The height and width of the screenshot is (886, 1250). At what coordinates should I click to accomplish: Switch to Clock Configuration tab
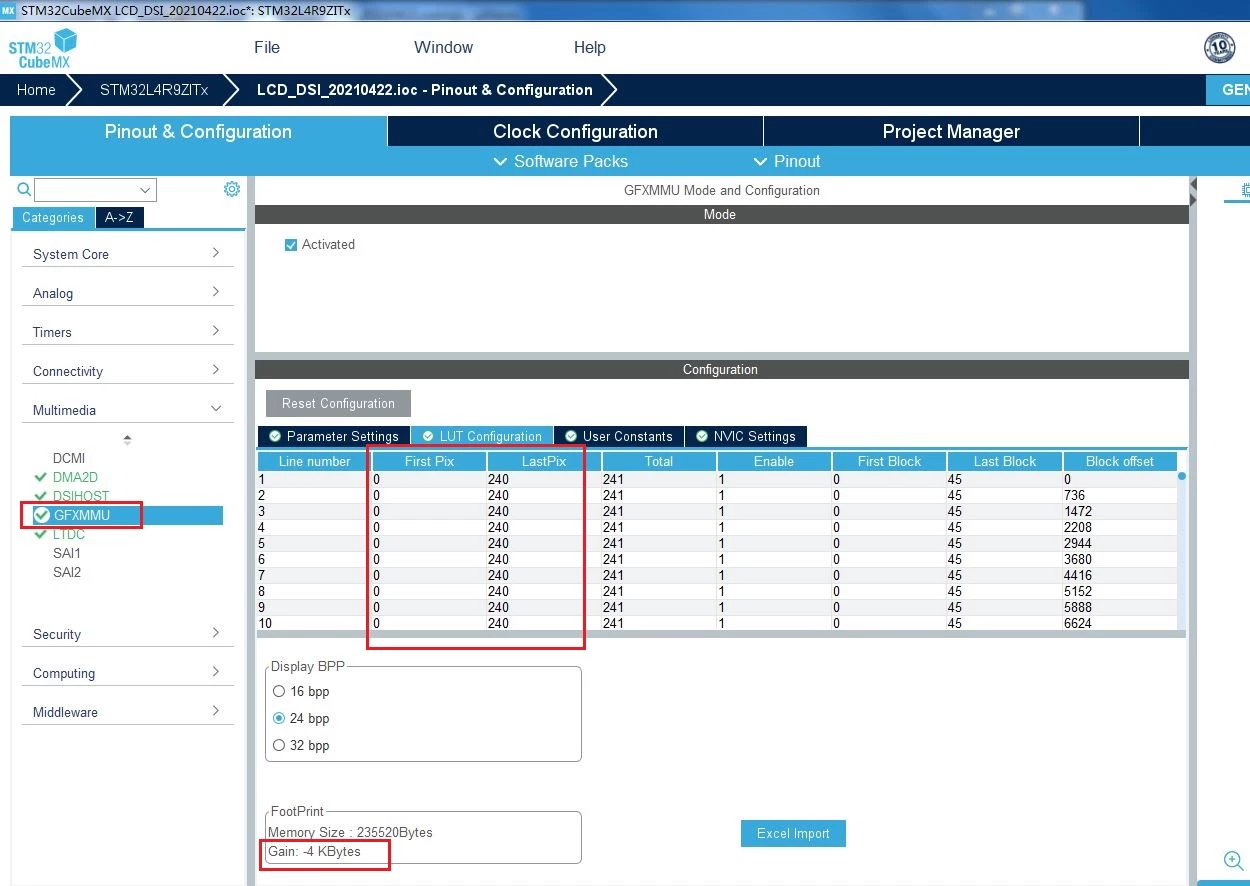(575, 131)
